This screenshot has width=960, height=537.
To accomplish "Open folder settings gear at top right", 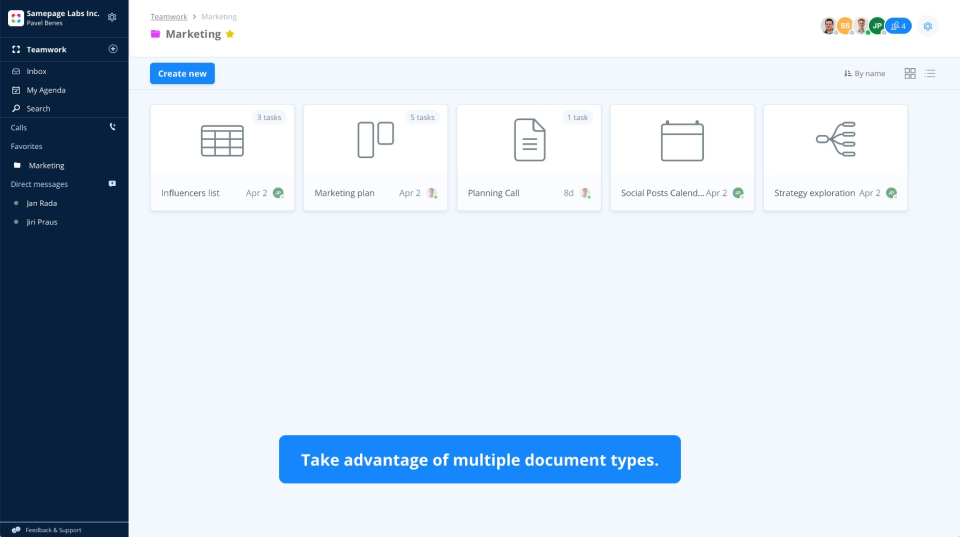I will pyautogui.click(x=928, y=26).
